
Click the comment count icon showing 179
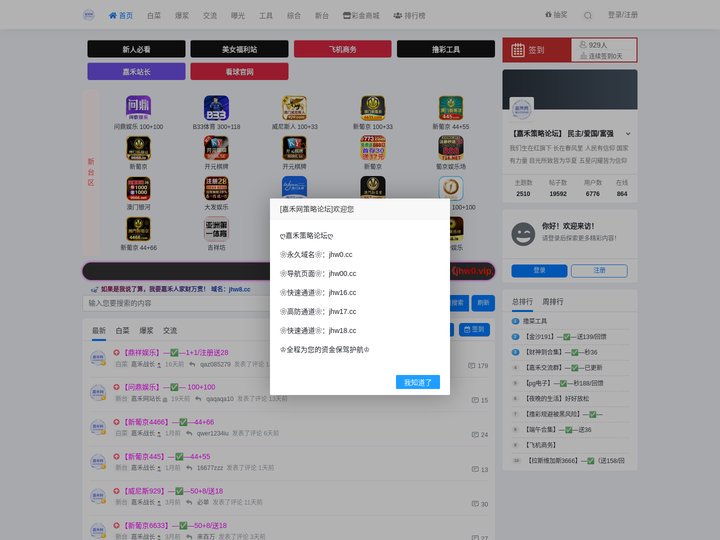pos(471,366)
